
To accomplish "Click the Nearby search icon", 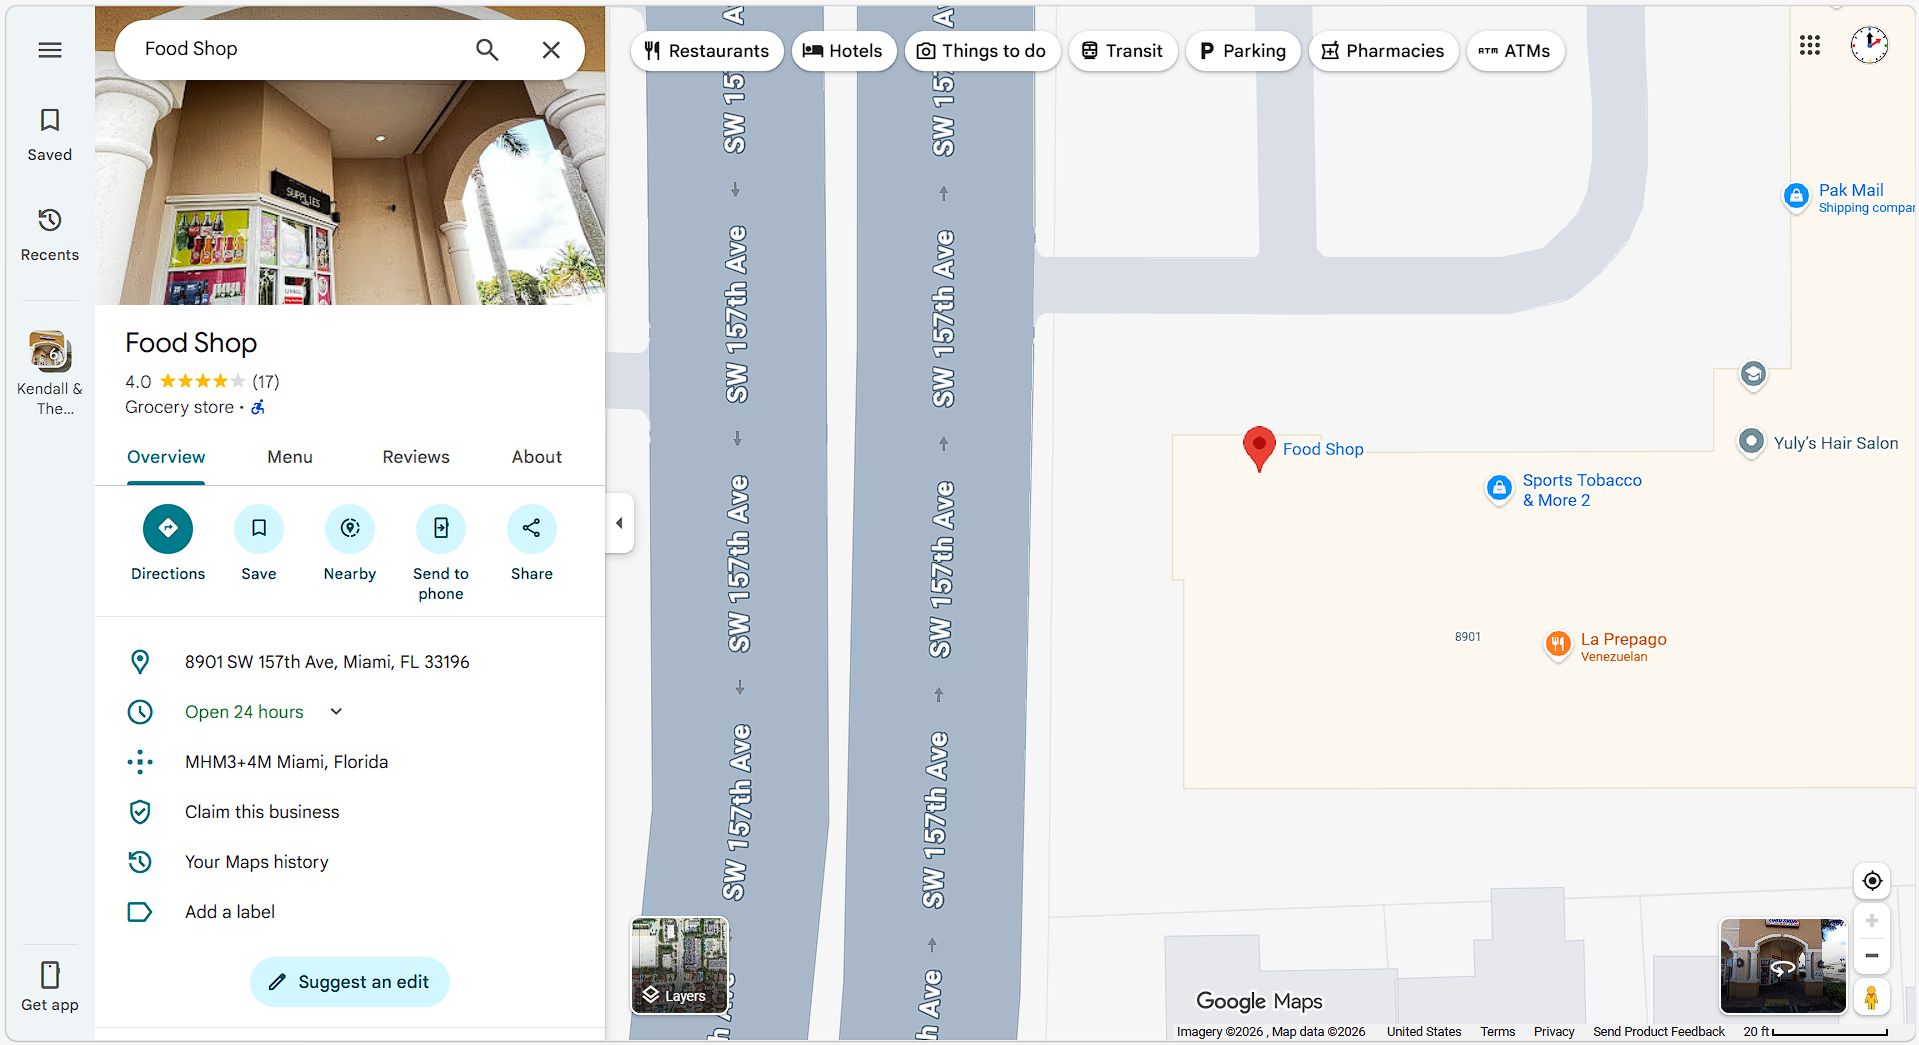I will coord(350,529).
